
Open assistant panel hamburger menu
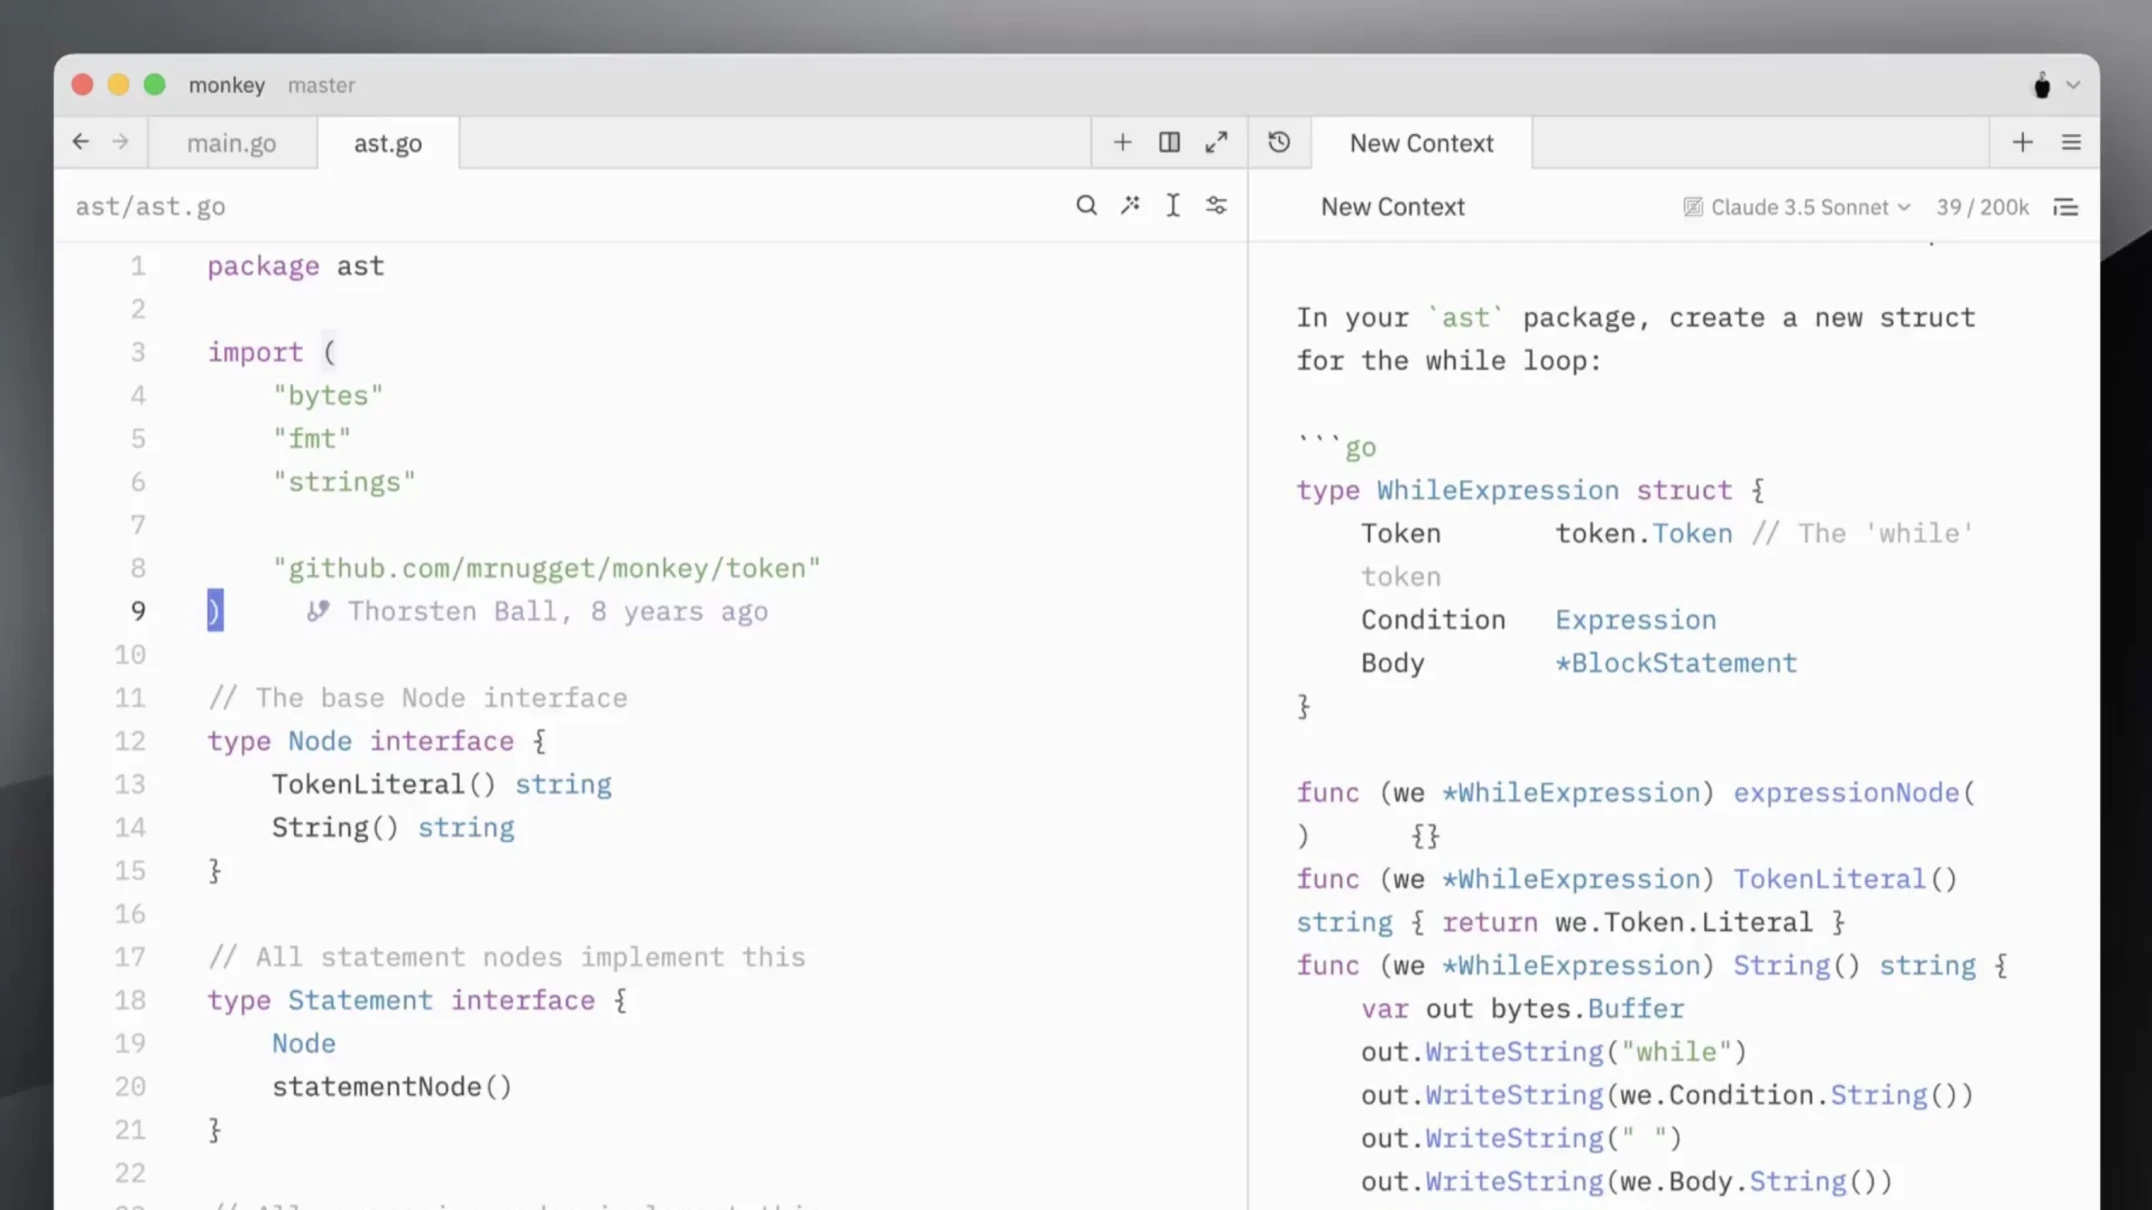point(2071,143)
